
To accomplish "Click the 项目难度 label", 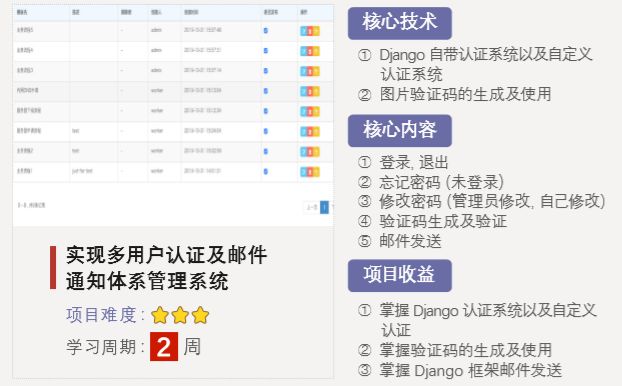I will [x=106, y=315].
